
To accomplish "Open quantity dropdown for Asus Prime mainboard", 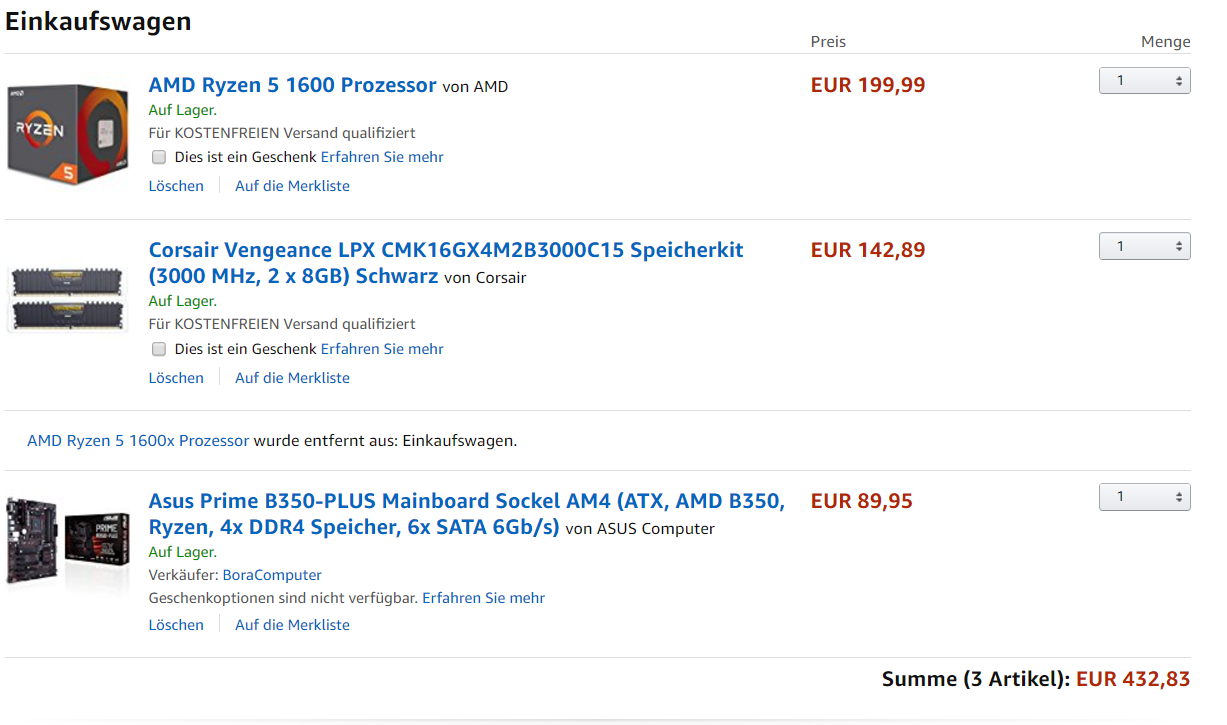I will pos(1144,497).
